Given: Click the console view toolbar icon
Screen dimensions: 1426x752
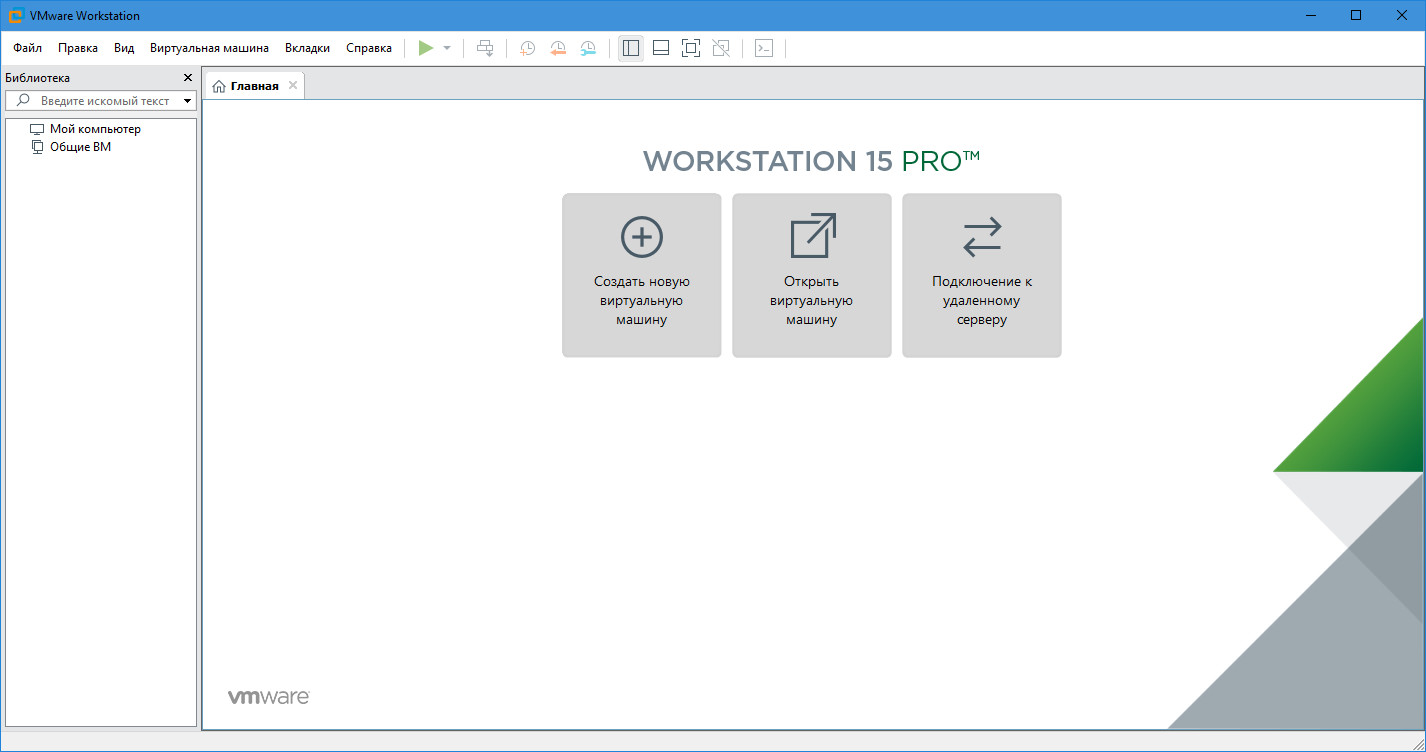Looking at the screenshot, I should click(x=764, y=48).
